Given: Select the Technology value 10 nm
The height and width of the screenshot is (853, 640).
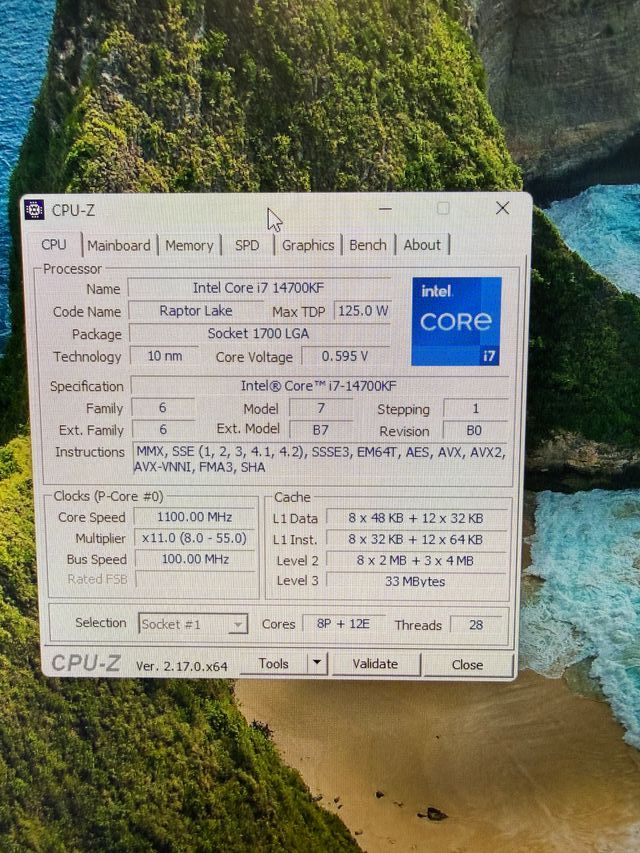Looking at the screenshot, I should click(x=165, y=356).
